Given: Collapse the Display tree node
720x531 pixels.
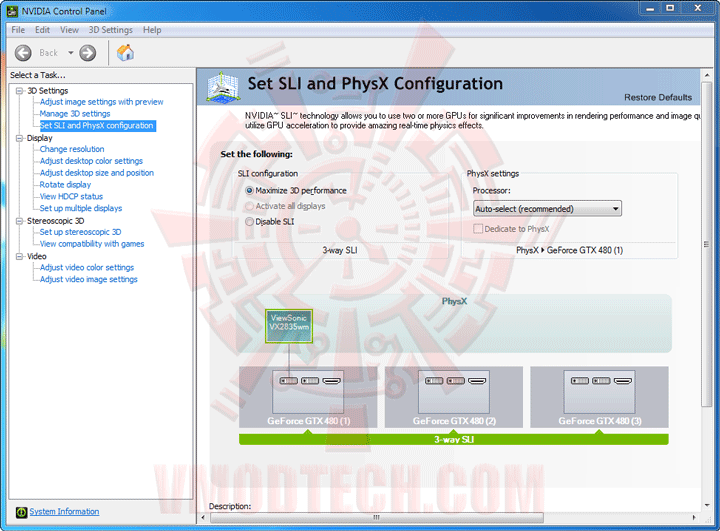Looking at the screenshot, I should (x=19, y=138).
